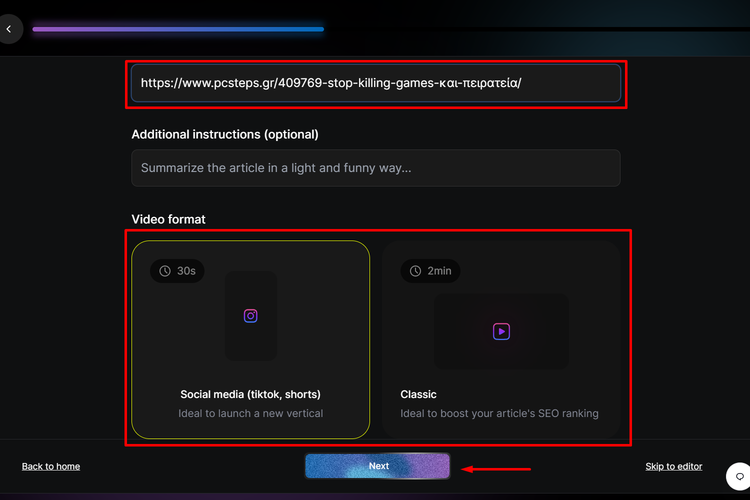750x500 pixels.
Task: Go Back to home
Action: pyautogui.click(x=51, y=467)
